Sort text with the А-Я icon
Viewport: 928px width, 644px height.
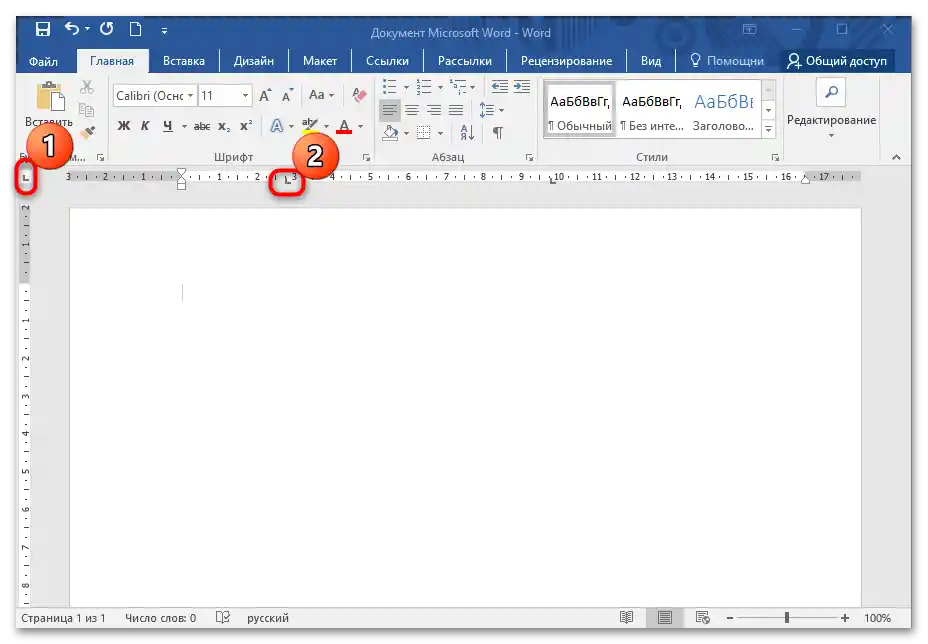(468, 133)
